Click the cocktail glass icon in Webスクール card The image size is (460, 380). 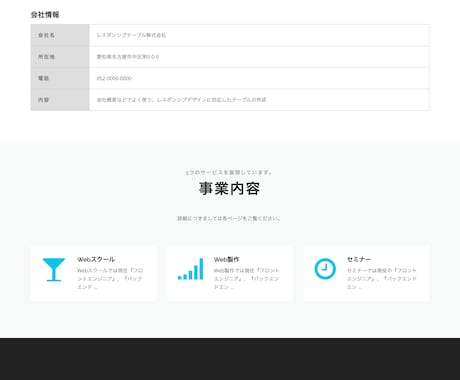pos(54,269)
